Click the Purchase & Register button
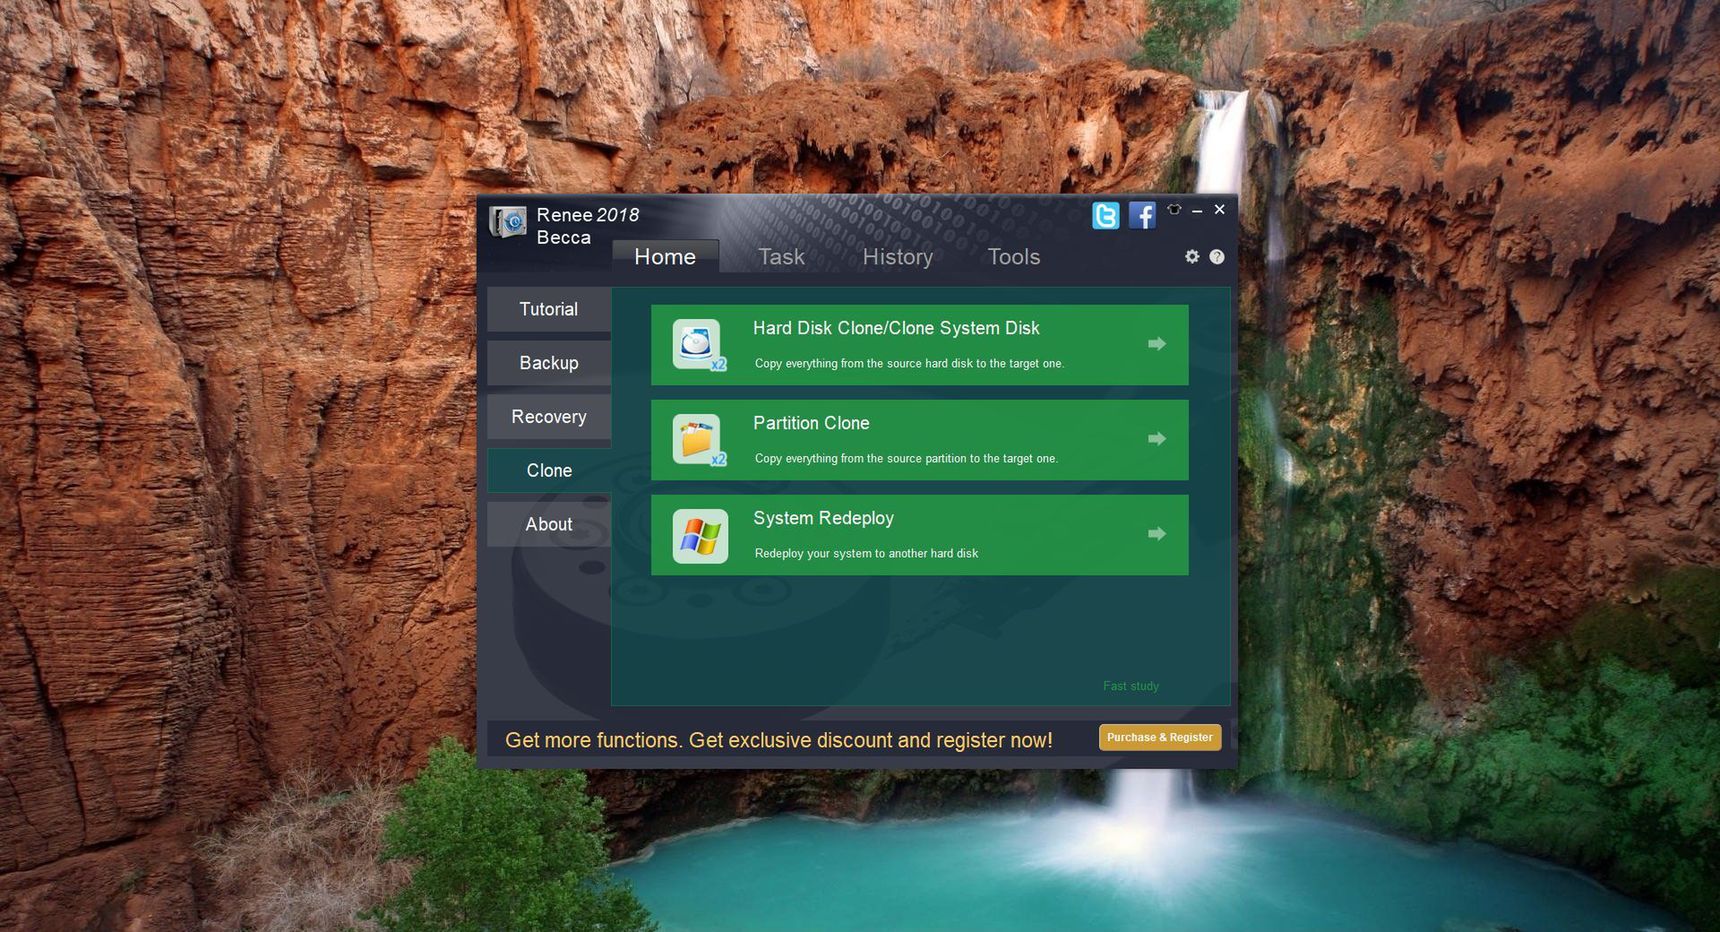Viewport: 1720px width, 932px height. [1160, 737]
